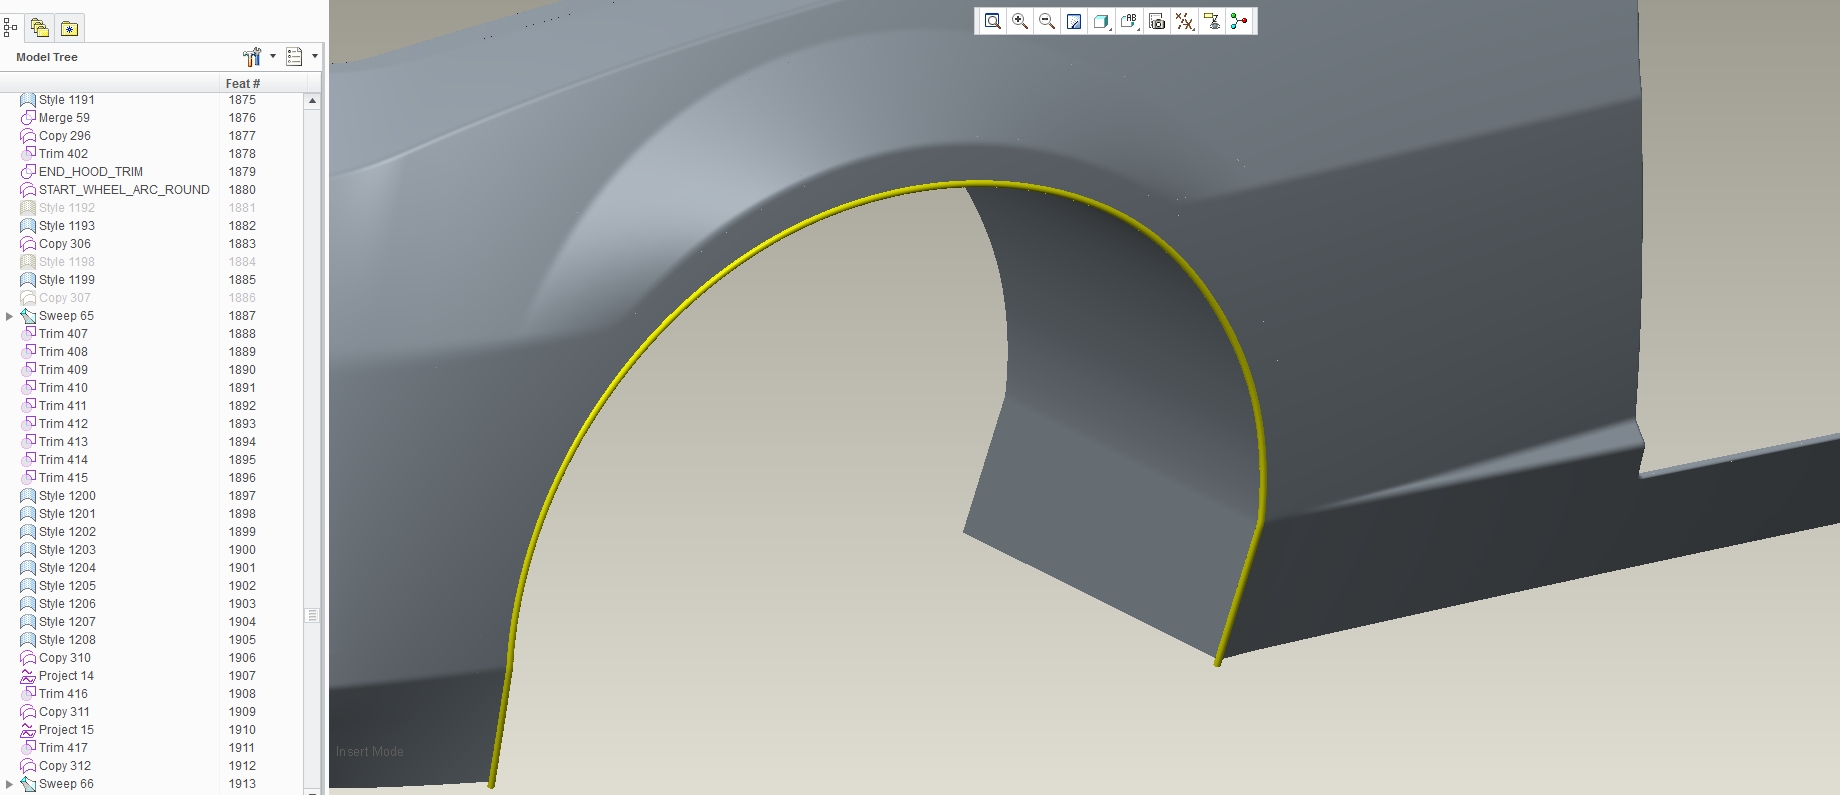Screen dimensions: 1840x795
Task: Select the Copy 311 feature
Action: [x=64, y=712]
